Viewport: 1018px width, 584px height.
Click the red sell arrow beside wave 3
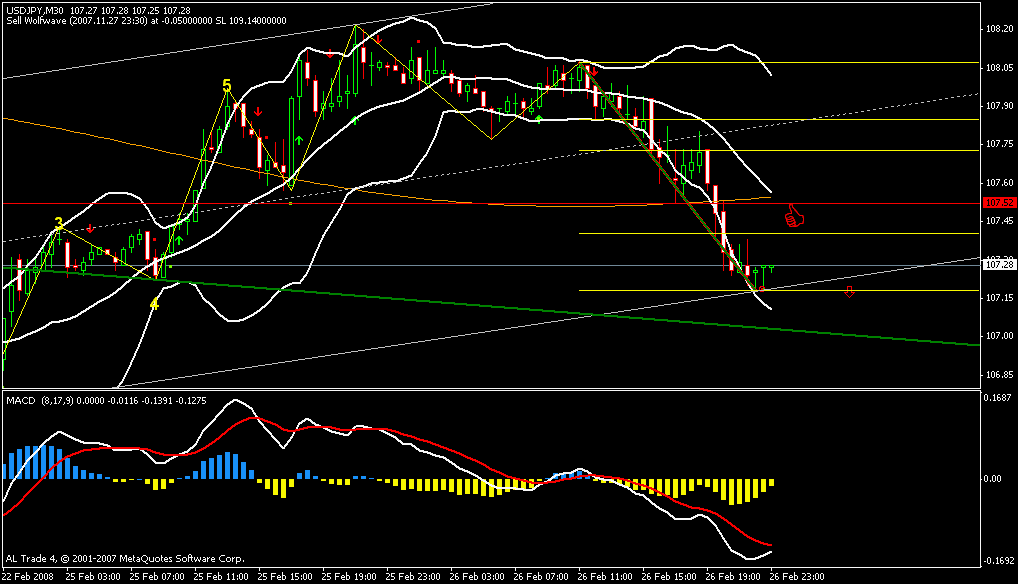coord(90,230)
